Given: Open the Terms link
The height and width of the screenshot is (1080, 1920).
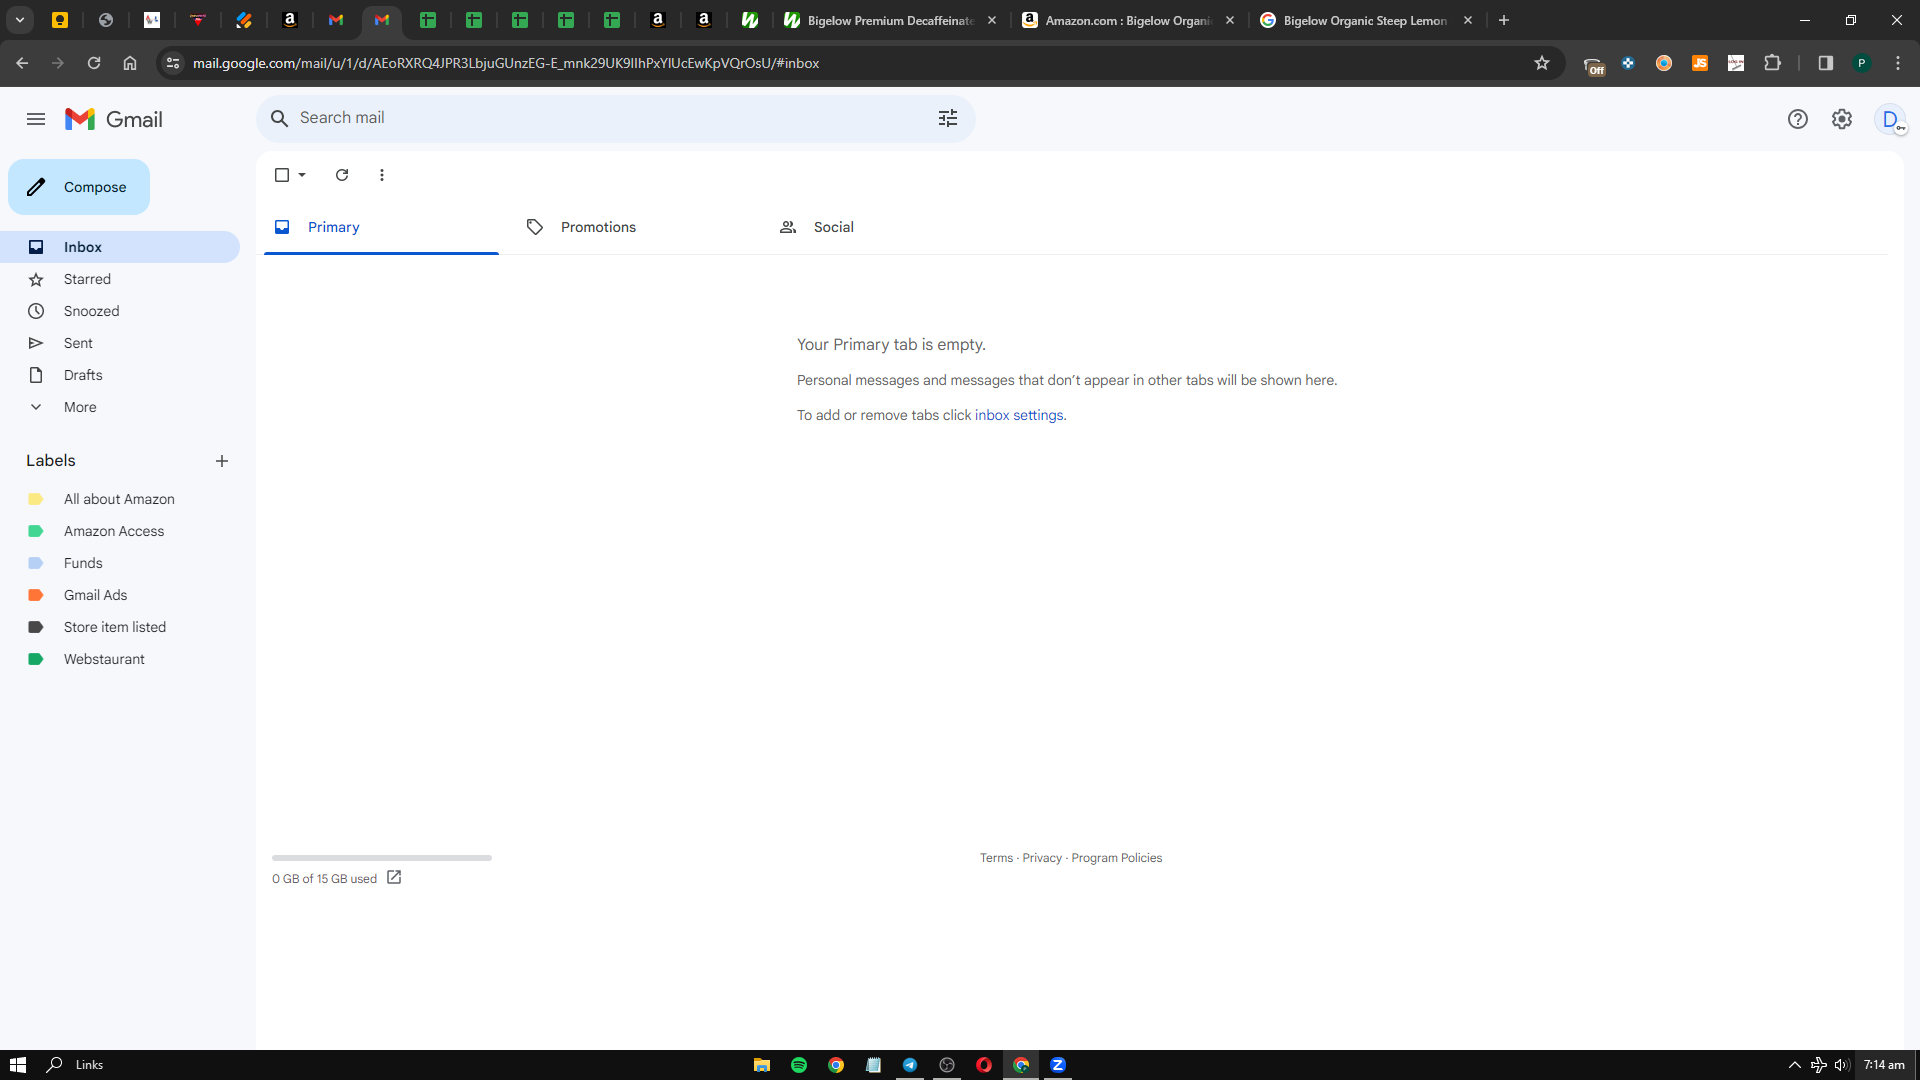Looking at the screenshot, I should [x=996, y=858].
